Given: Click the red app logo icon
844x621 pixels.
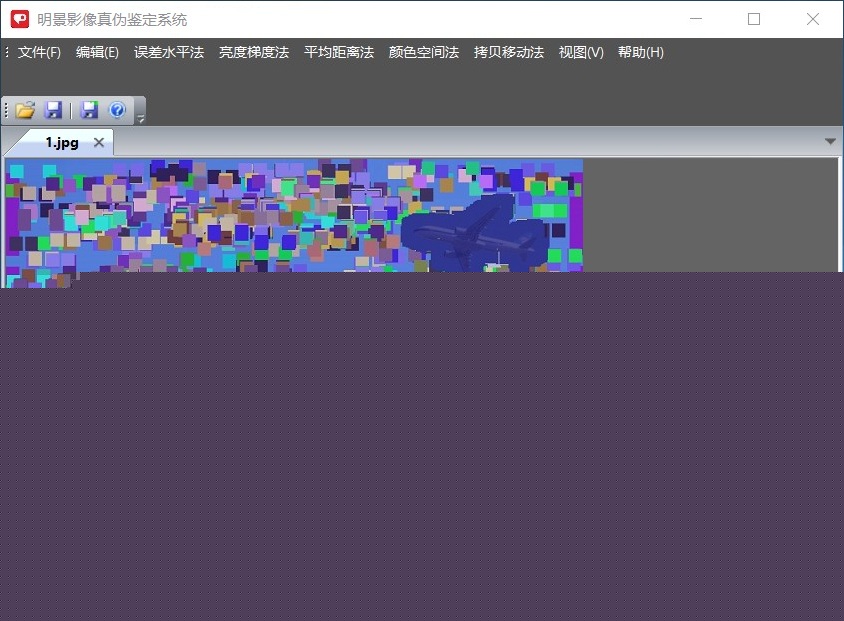Looking at the screenshot, I should tap(20, 19).
